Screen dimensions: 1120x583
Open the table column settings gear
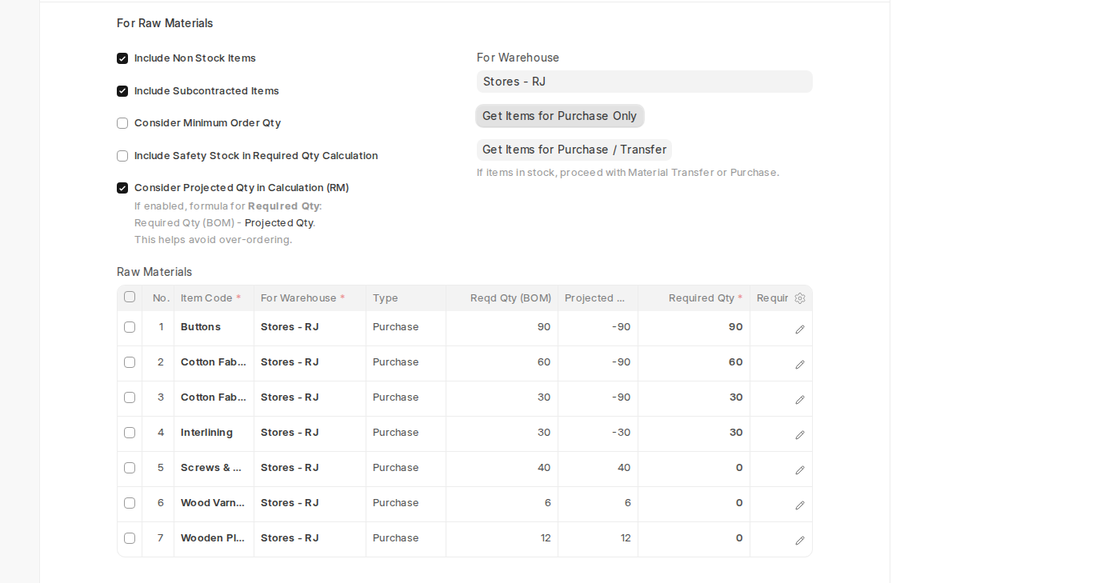tap(800, 299)
